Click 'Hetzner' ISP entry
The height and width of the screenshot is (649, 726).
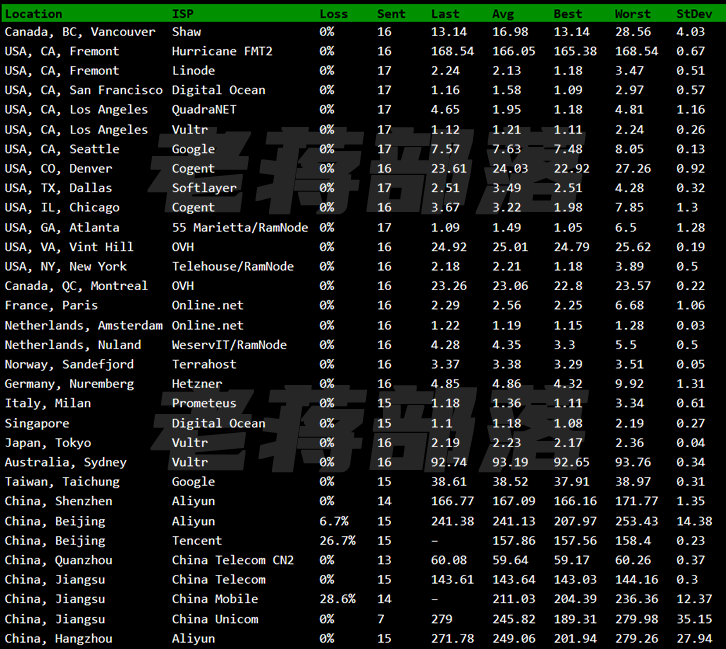(197, 384)
